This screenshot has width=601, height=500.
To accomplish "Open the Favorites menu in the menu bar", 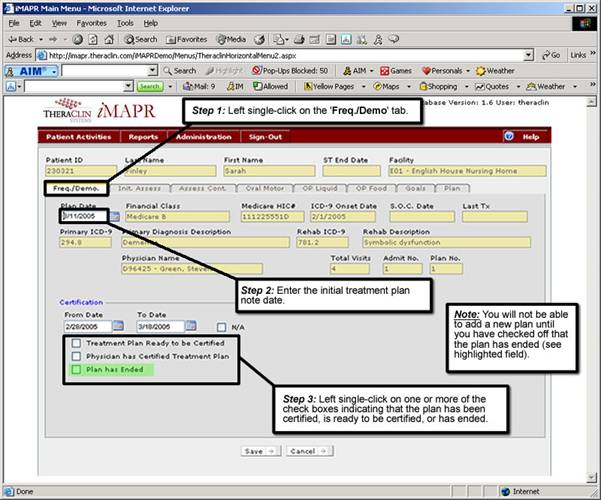I will pyautogui.click(x=91, y=23).
